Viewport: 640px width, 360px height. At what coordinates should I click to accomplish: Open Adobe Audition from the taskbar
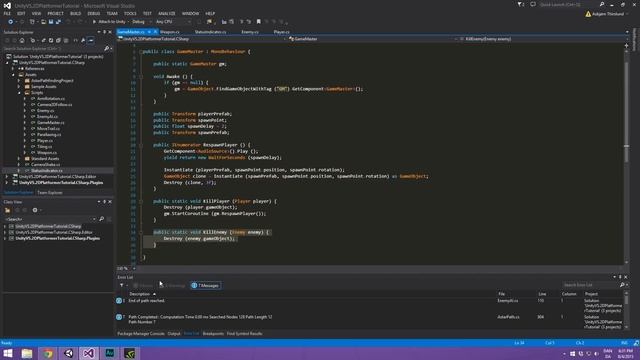(109, 353)
